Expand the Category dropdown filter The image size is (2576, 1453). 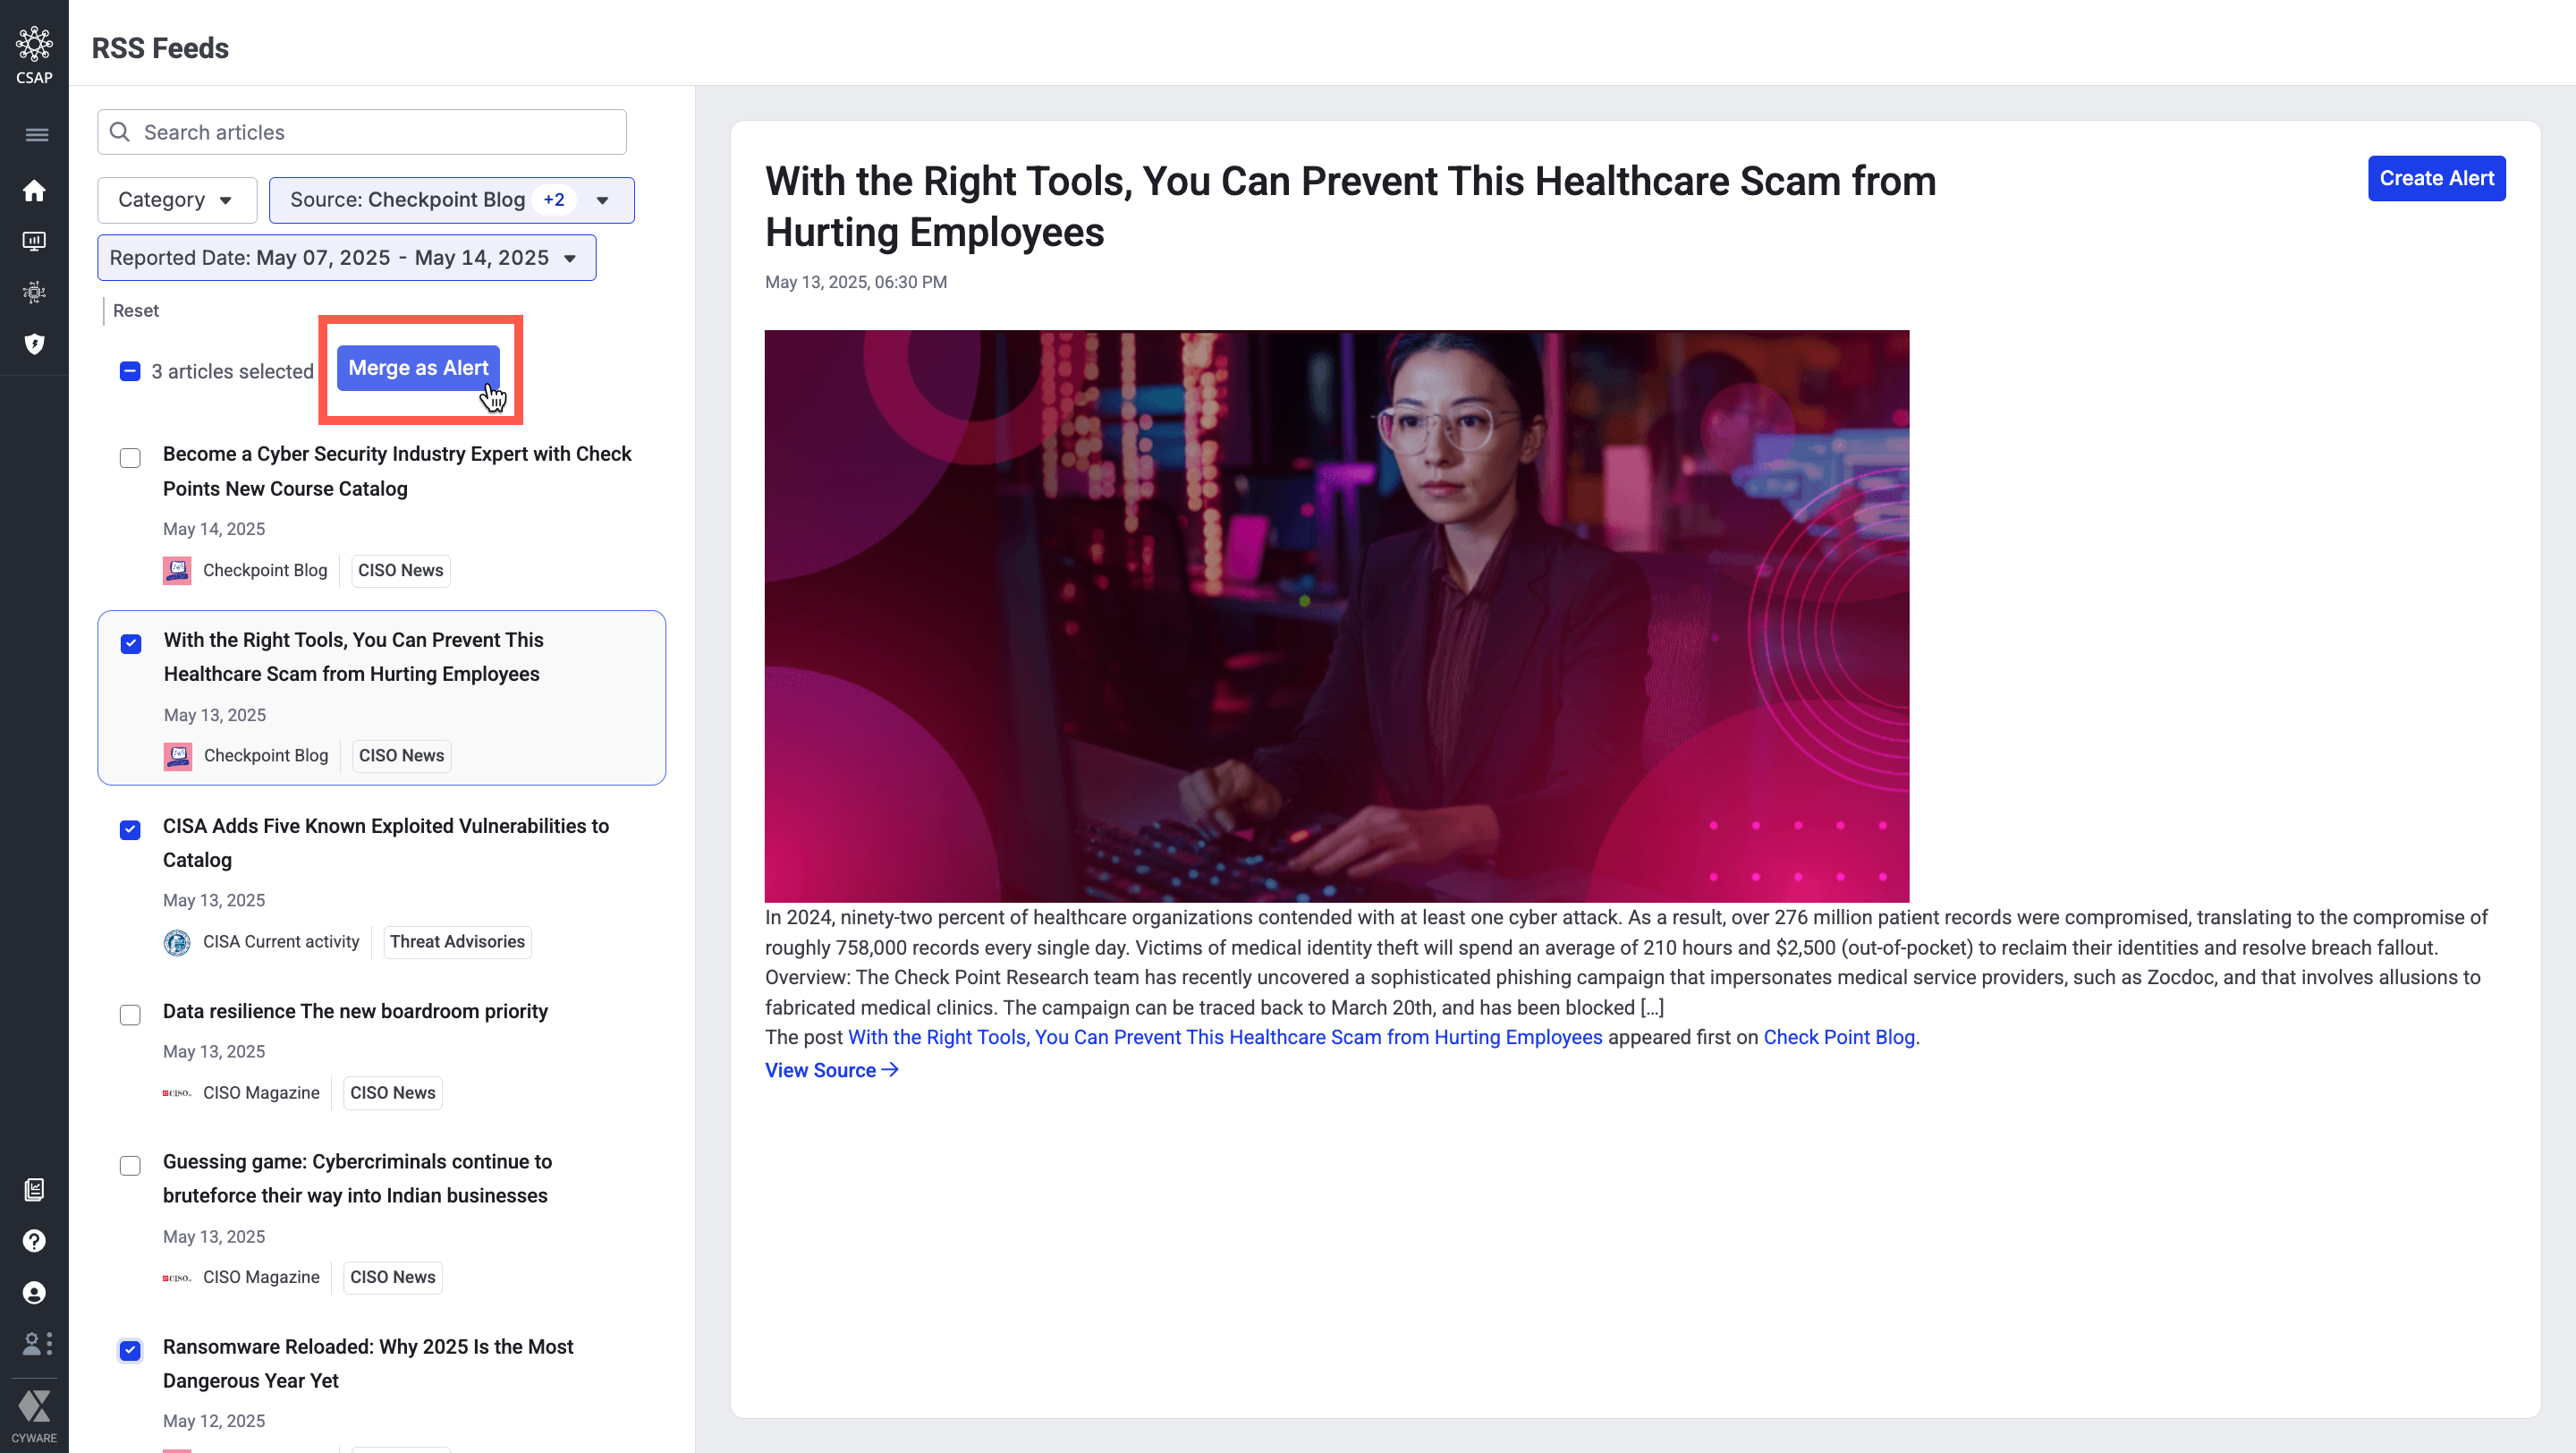(176, 200)
